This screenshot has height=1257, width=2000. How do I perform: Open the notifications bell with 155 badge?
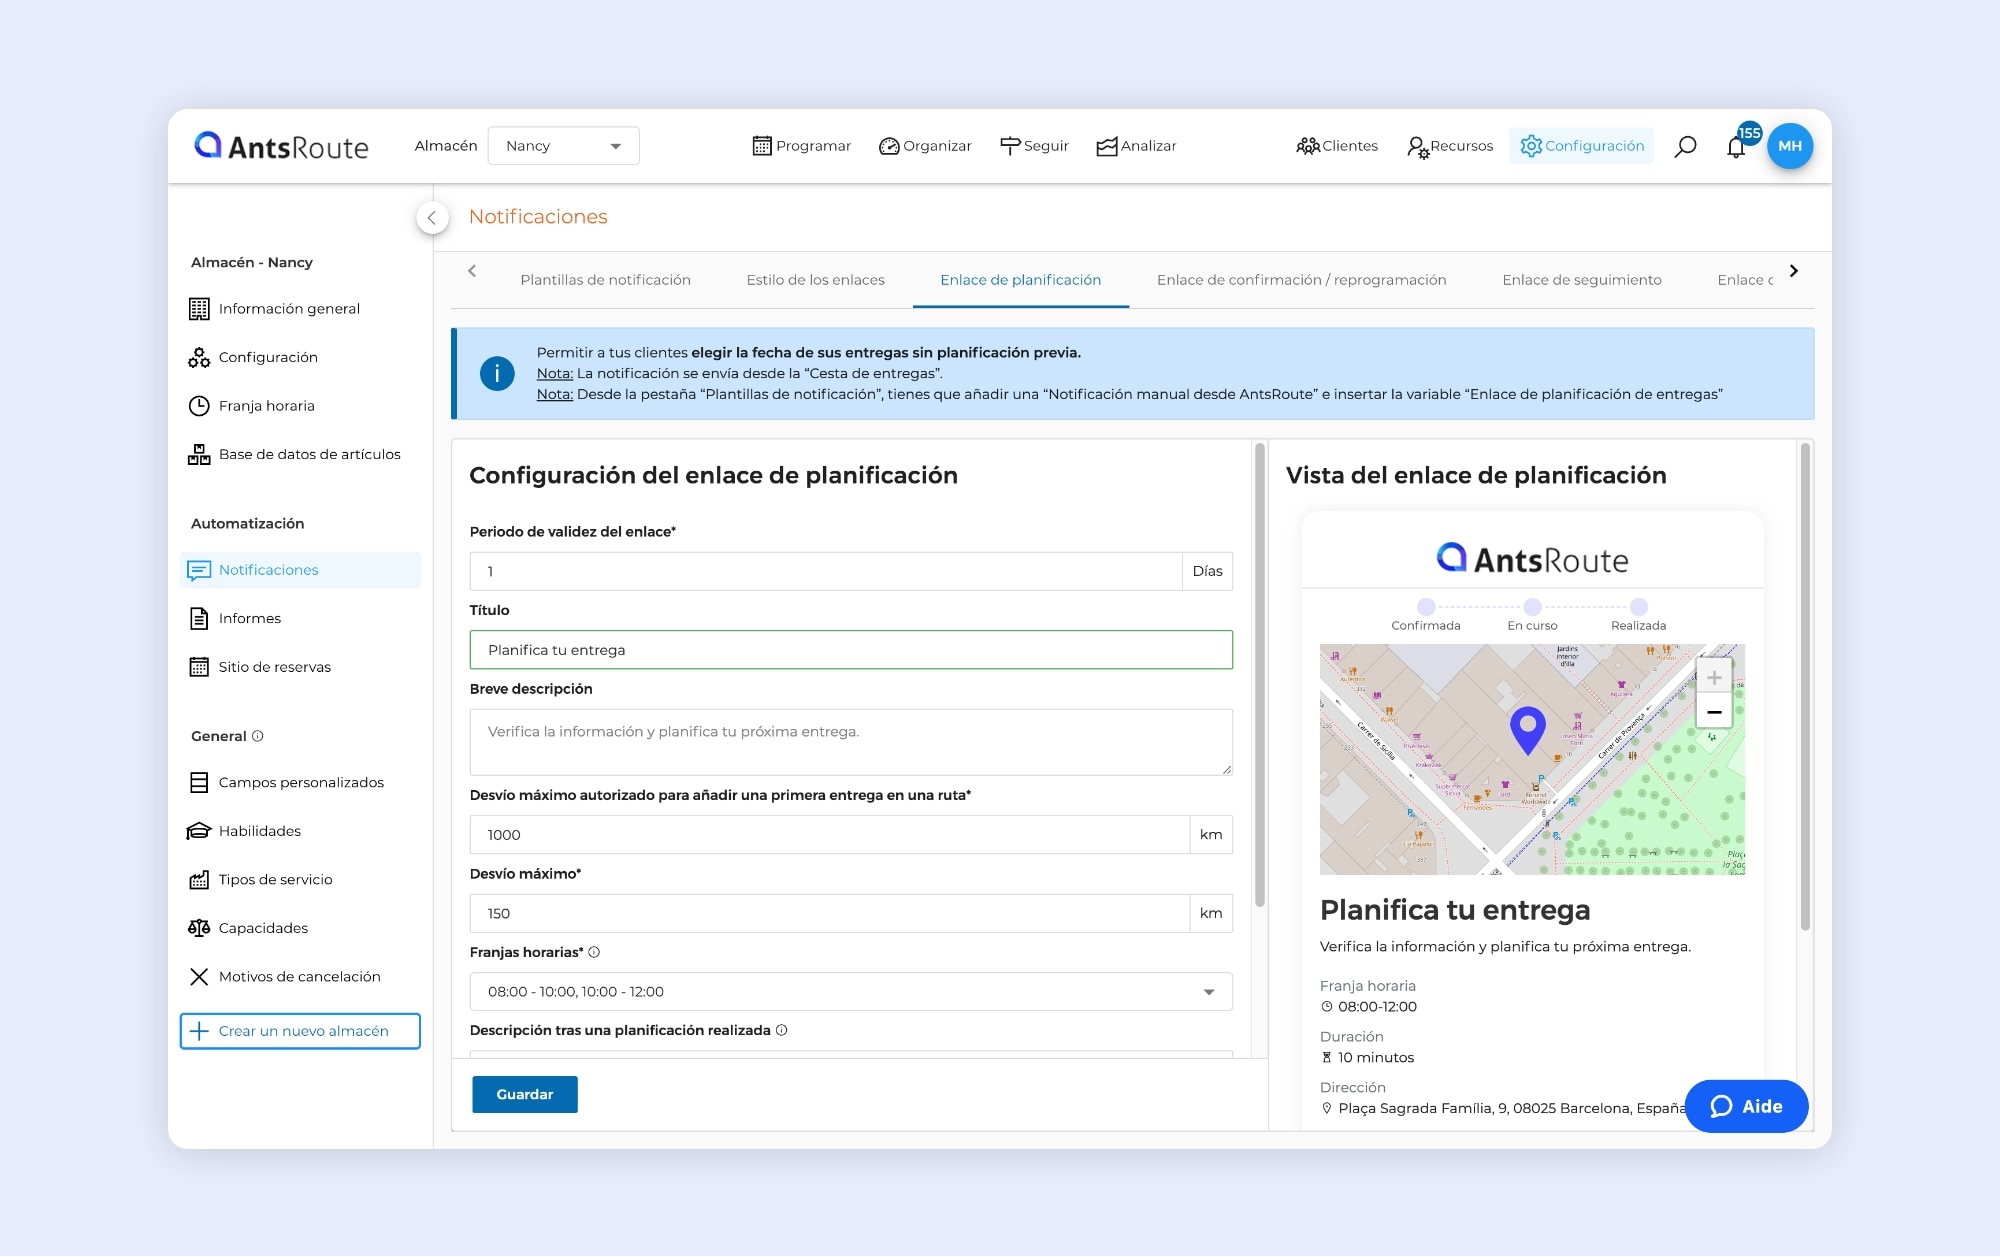[x=1736, y=147]
